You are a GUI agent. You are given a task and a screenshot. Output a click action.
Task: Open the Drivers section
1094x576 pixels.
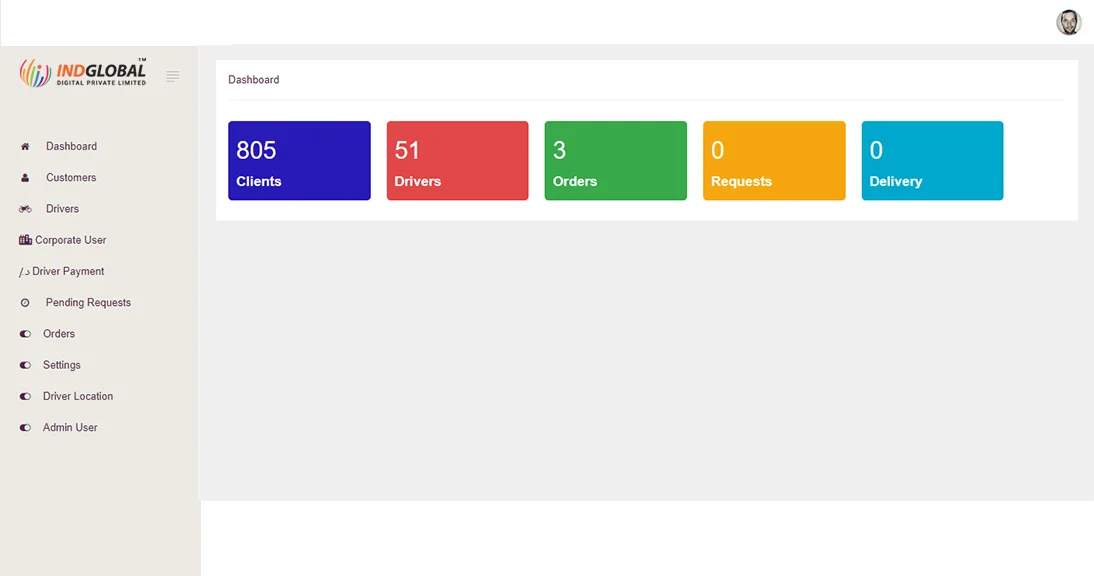point(62,209)
